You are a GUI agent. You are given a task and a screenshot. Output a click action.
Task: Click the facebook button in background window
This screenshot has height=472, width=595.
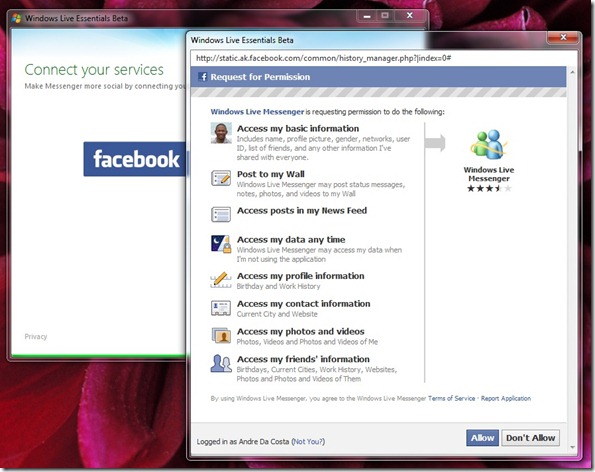click(135, 159)
